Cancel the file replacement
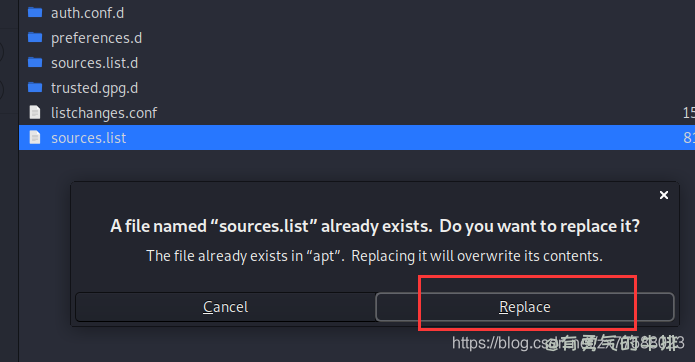 coord(226,307)
